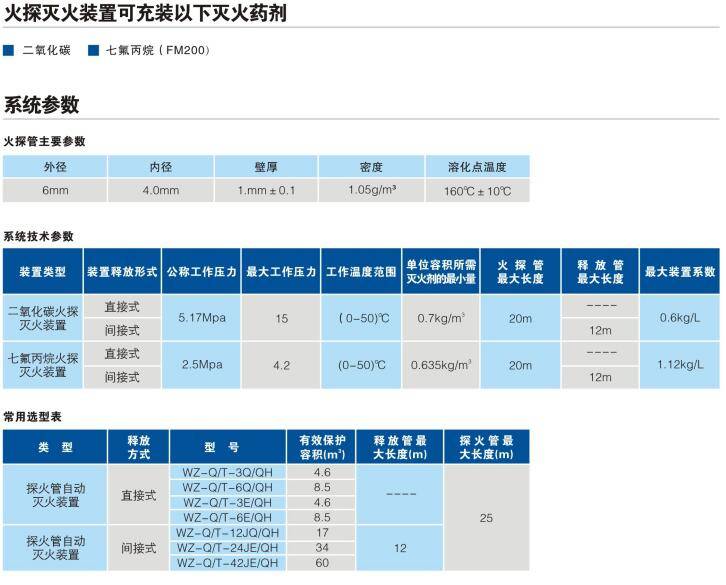Click the 探火管最大长度(m) column header
This screenshot has height=585, width=726.
pyautogui.click(x=486, y=447)
